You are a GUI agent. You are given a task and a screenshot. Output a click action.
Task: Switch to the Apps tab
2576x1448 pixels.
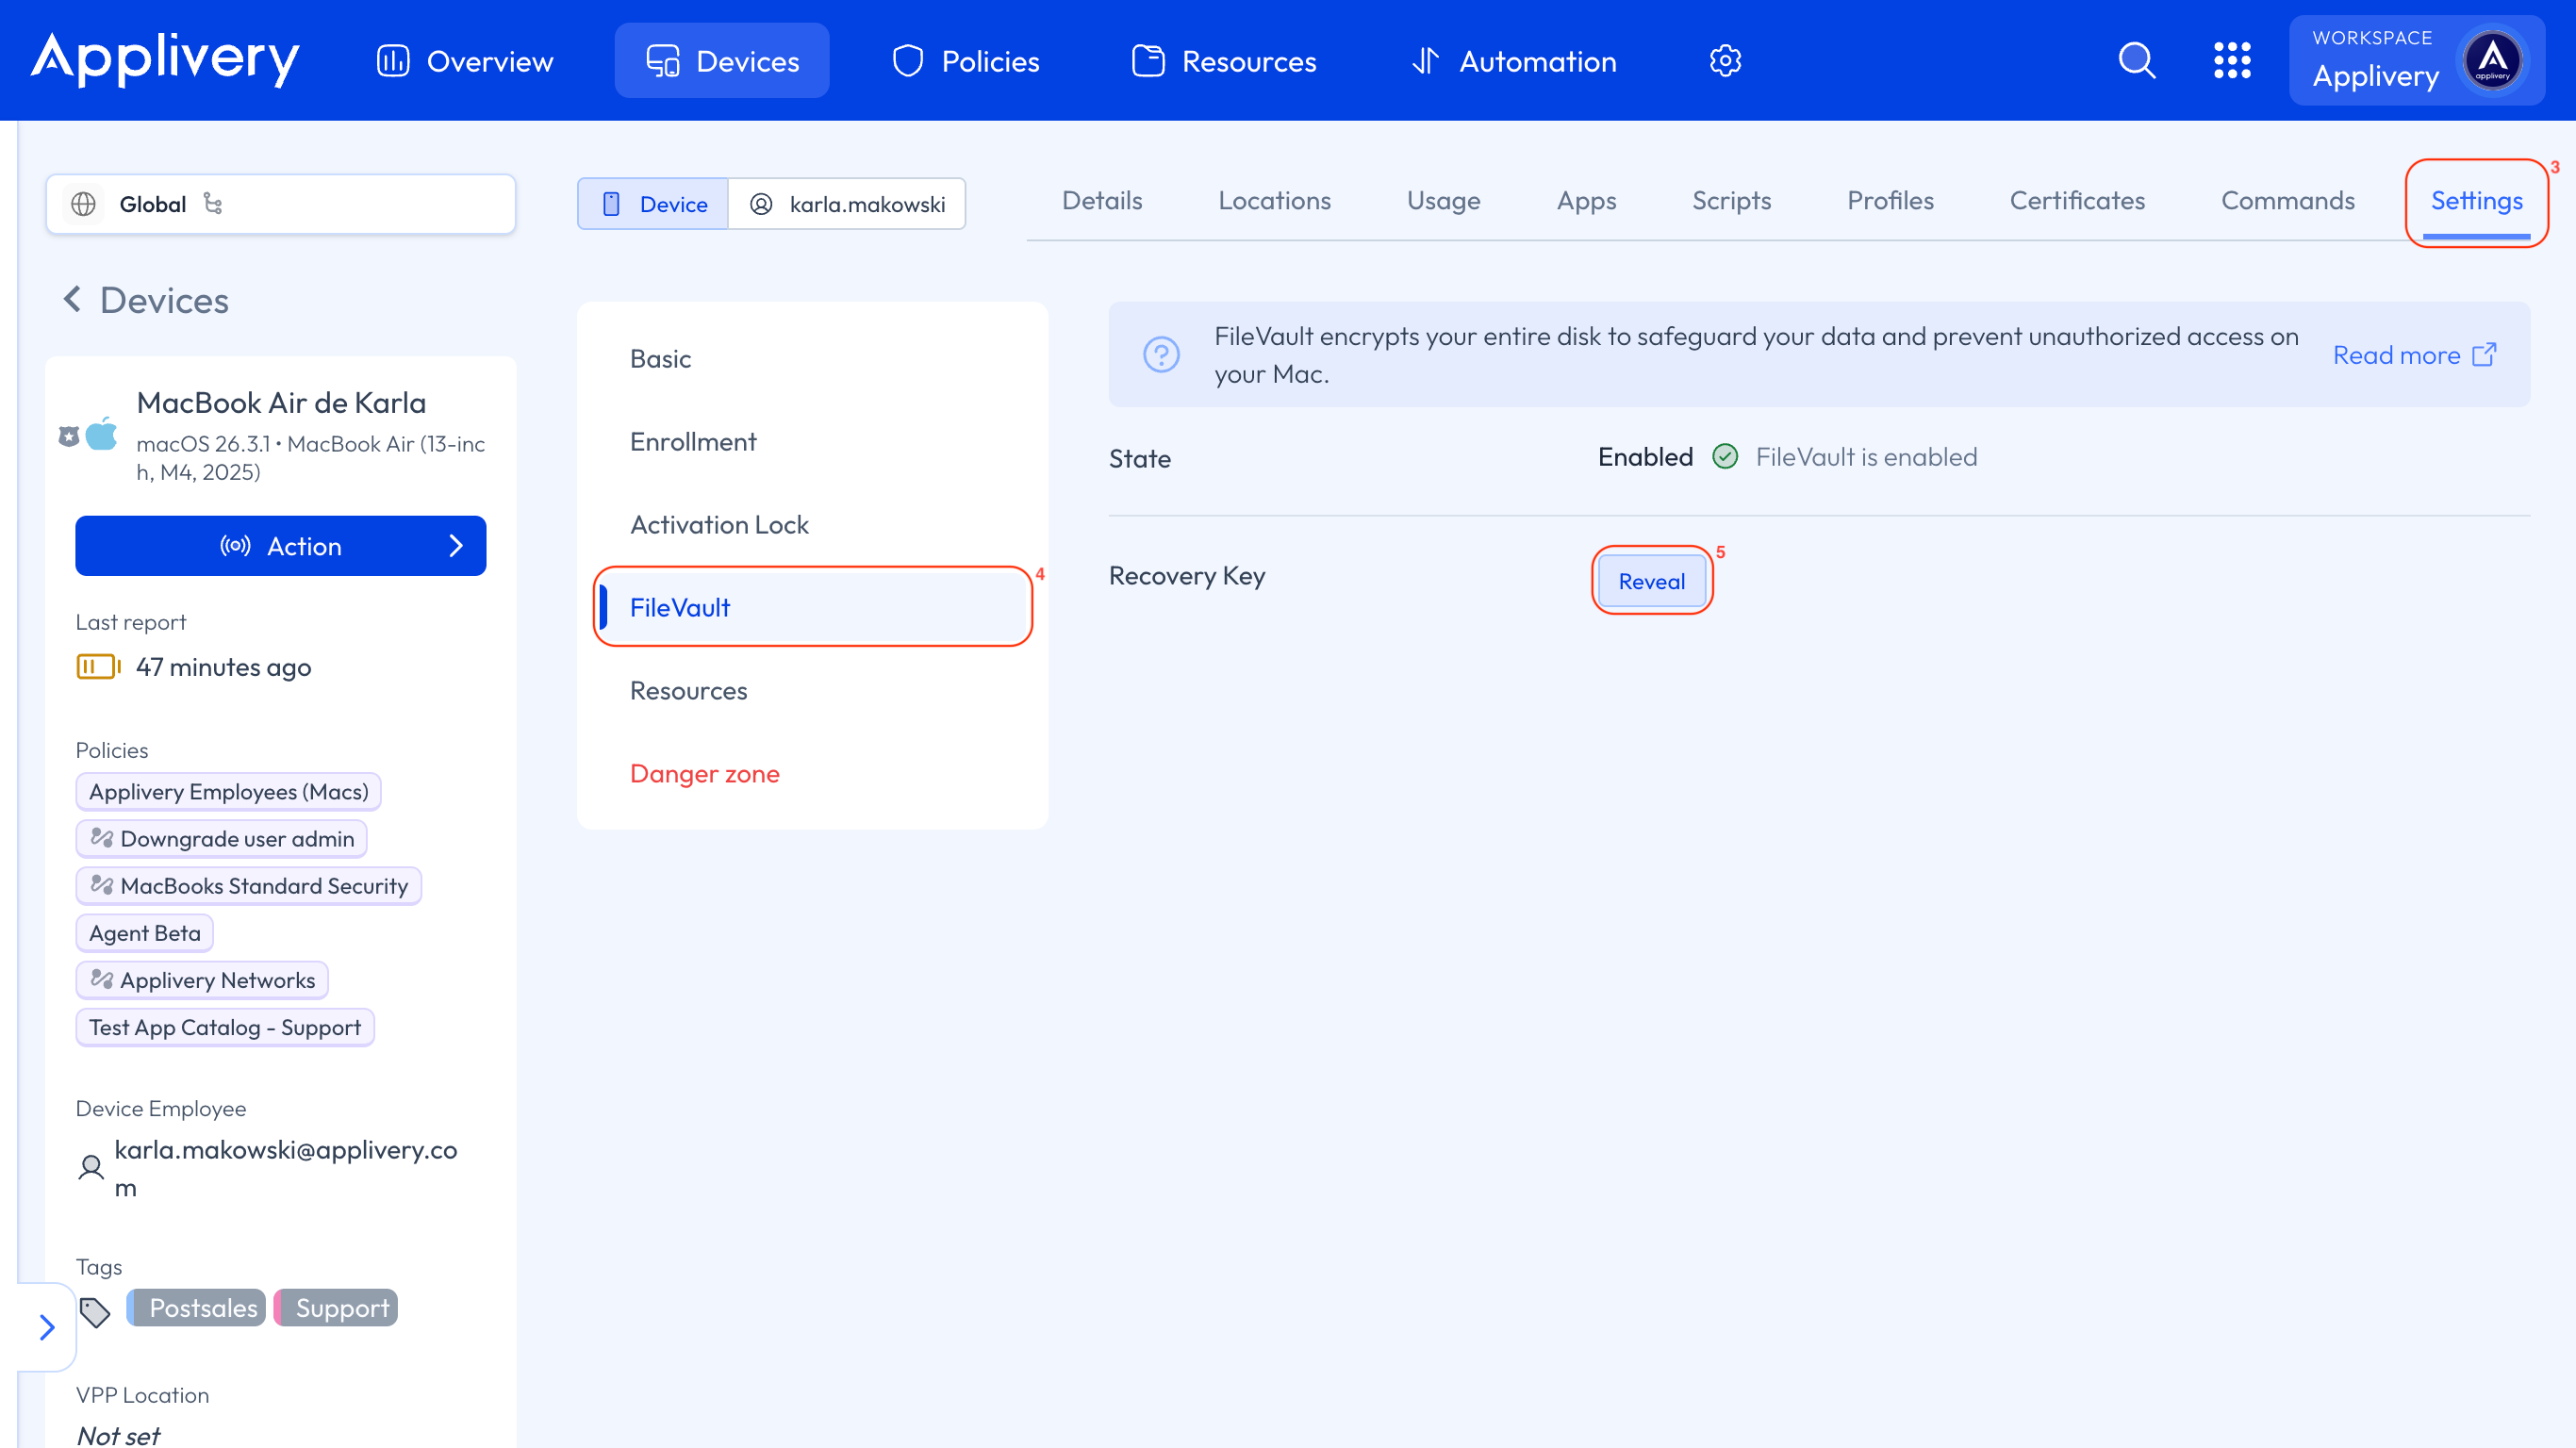point(1586,201)
